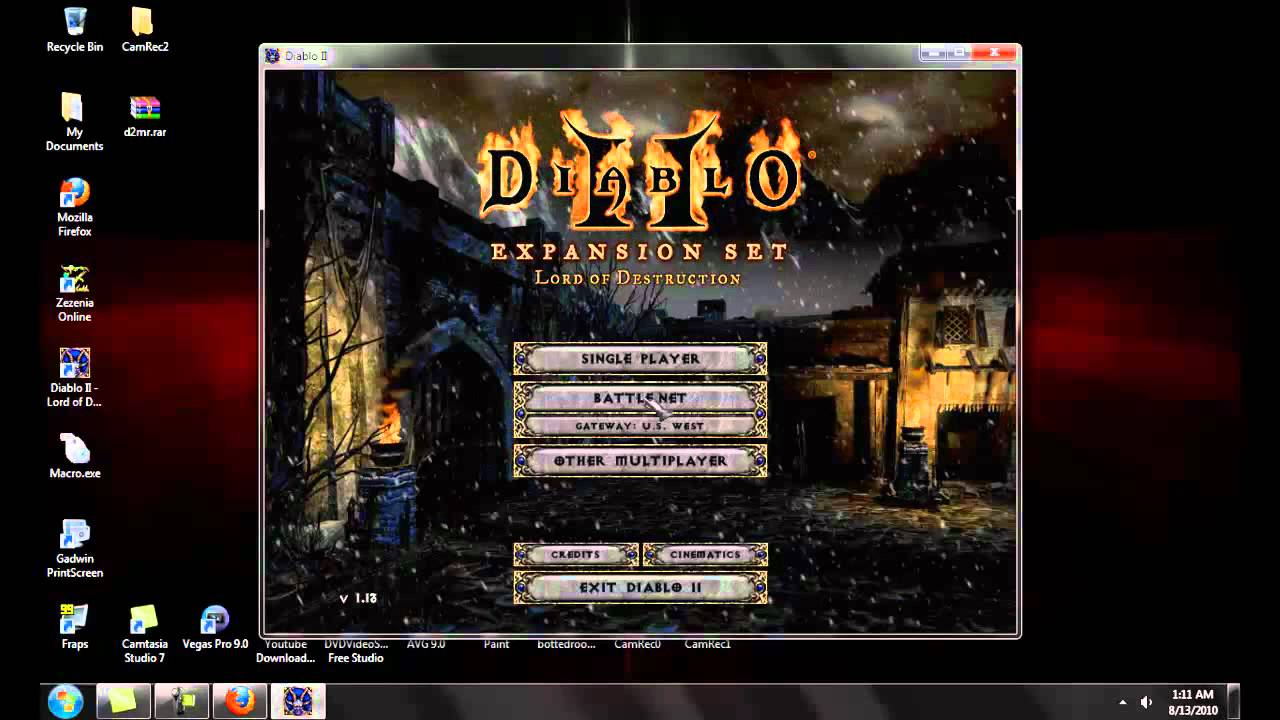
Task: Click the Show Desktop strip
Action: [1234, 702]
